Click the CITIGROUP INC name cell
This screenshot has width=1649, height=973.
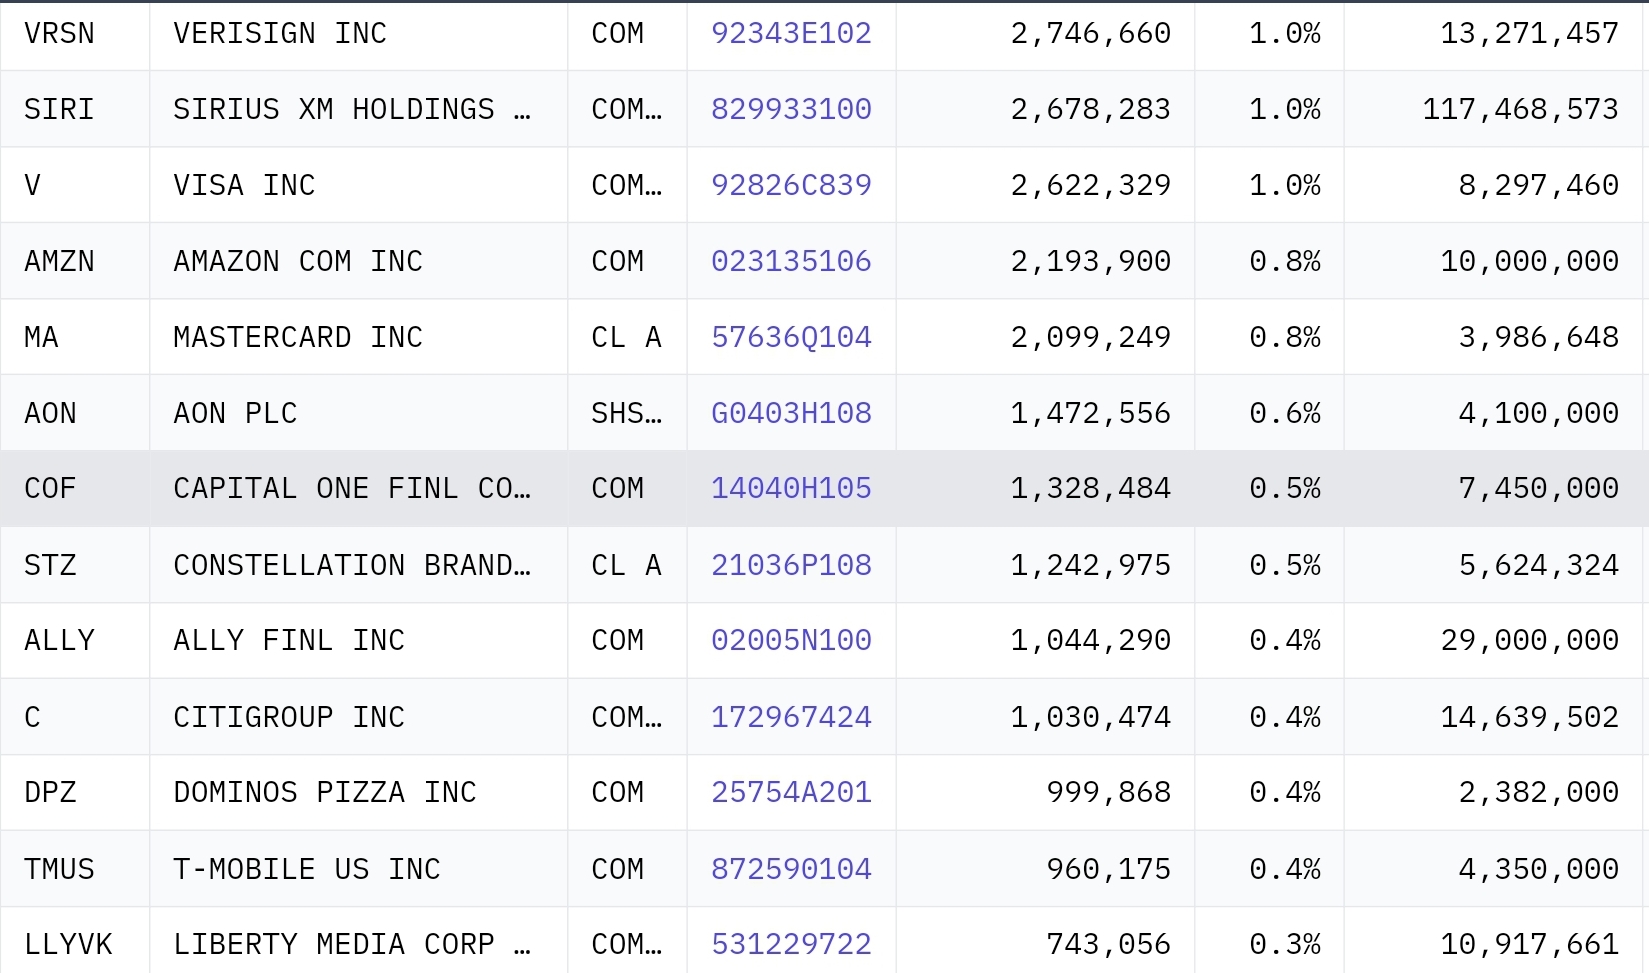click(358, 717)
